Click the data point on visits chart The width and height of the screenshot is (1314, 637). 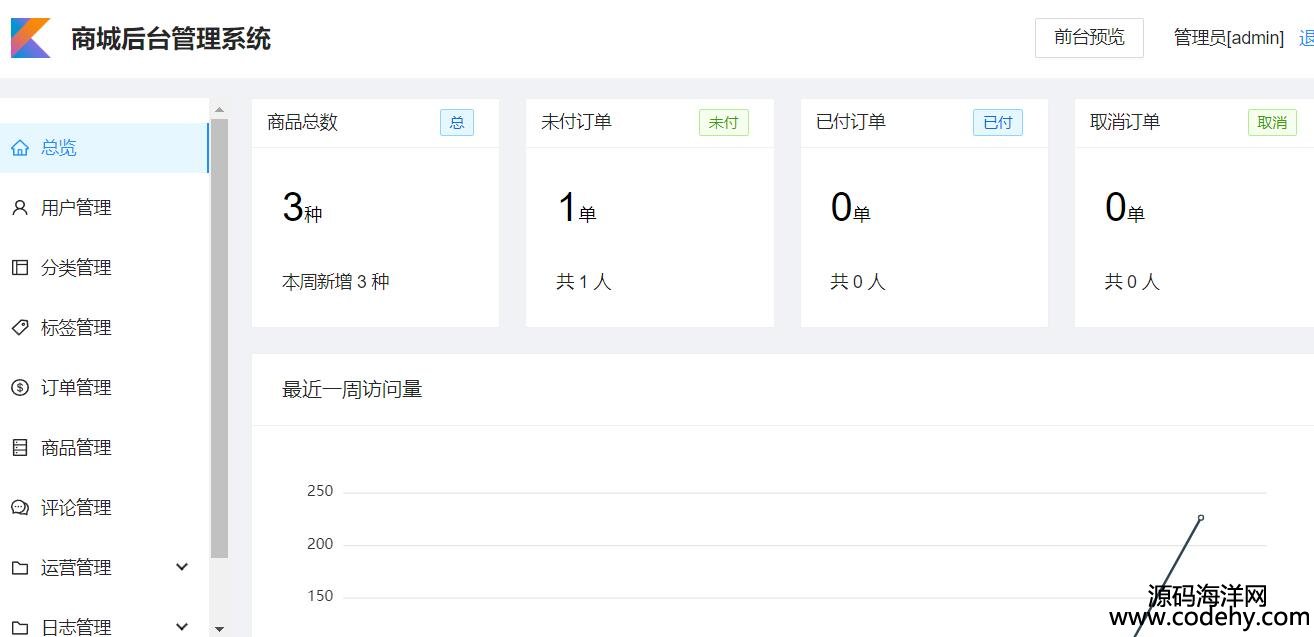(1200, 518)
